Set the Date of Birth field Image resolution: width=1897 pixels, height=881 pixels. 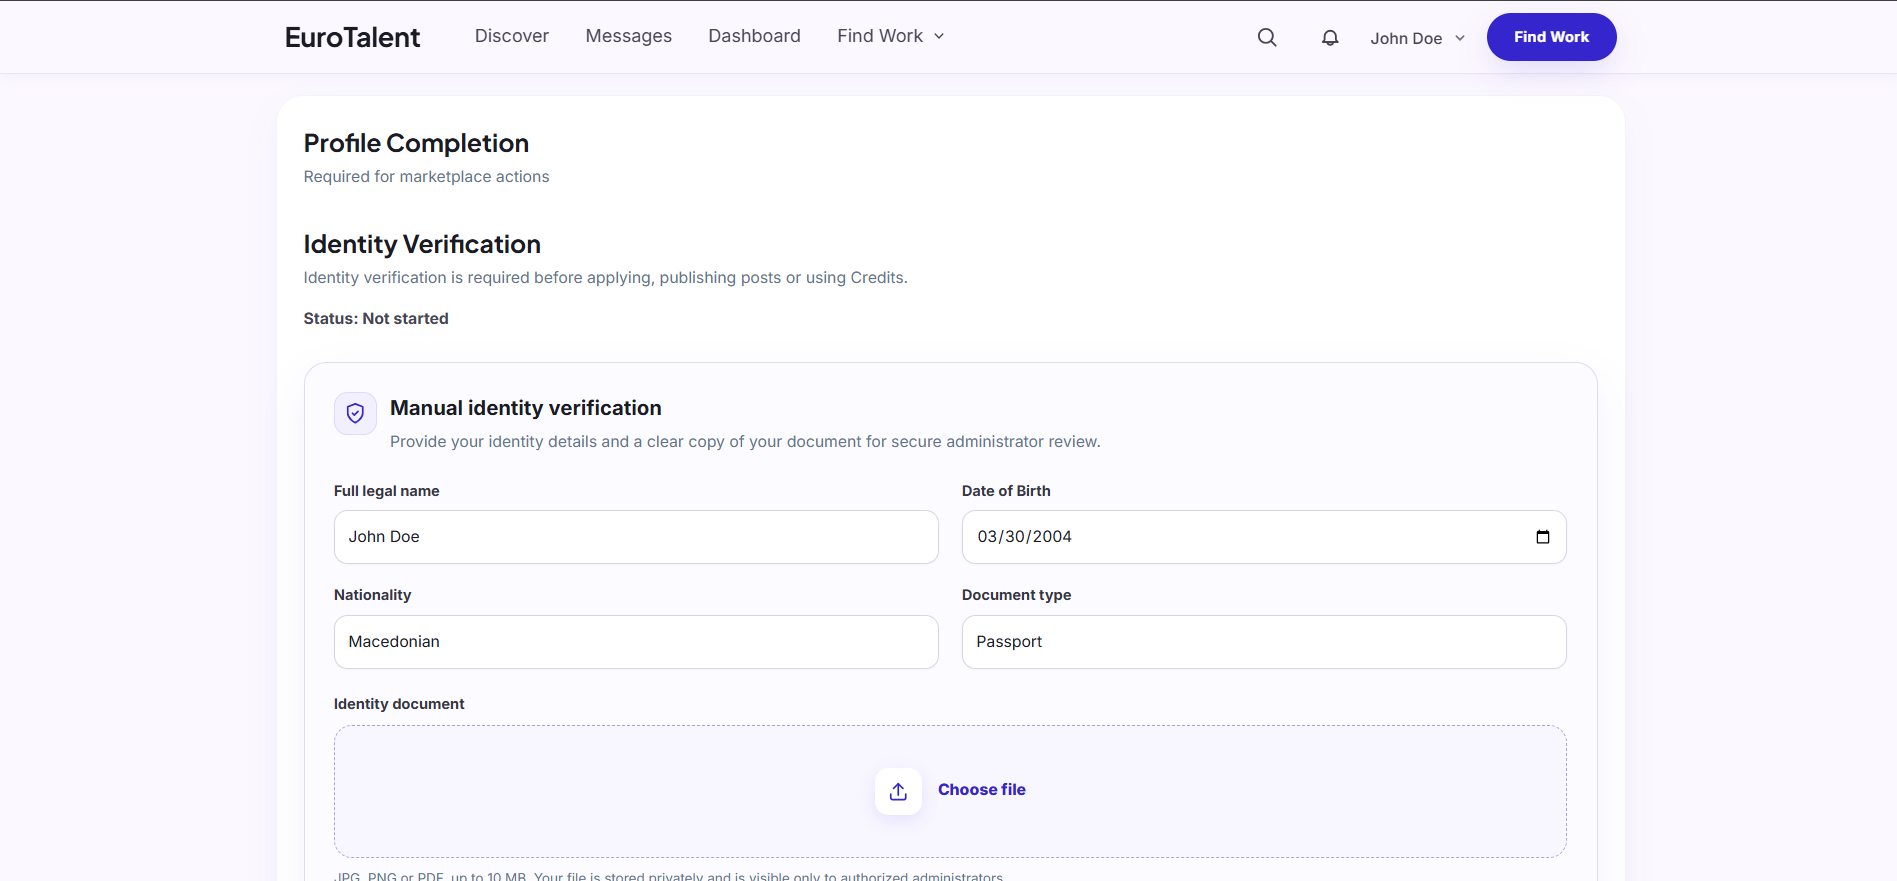(1264, 537)
